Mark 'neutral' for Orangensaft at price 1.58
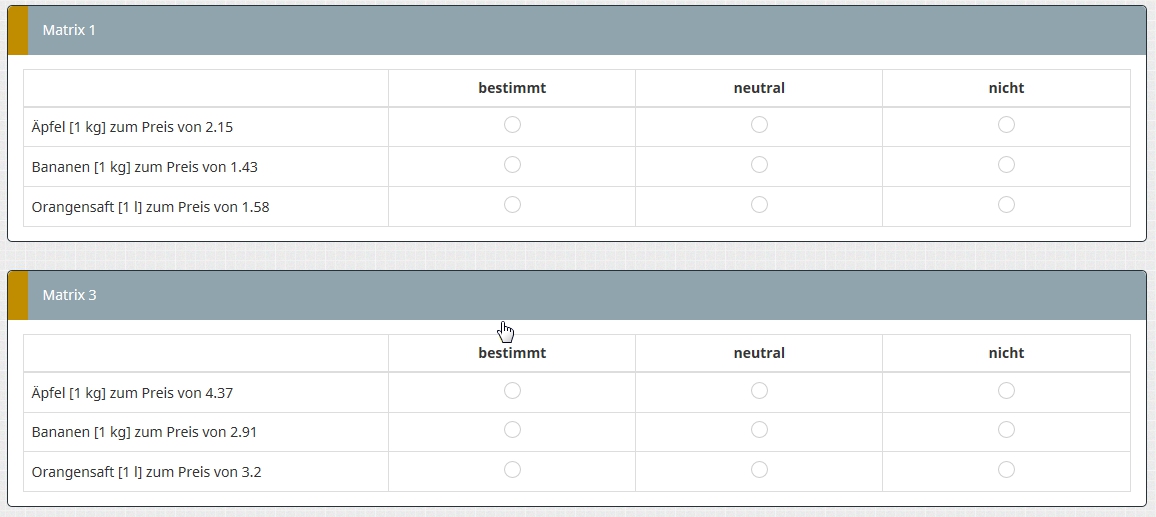The image size is (1156, 517). click(x=759, y=205)
